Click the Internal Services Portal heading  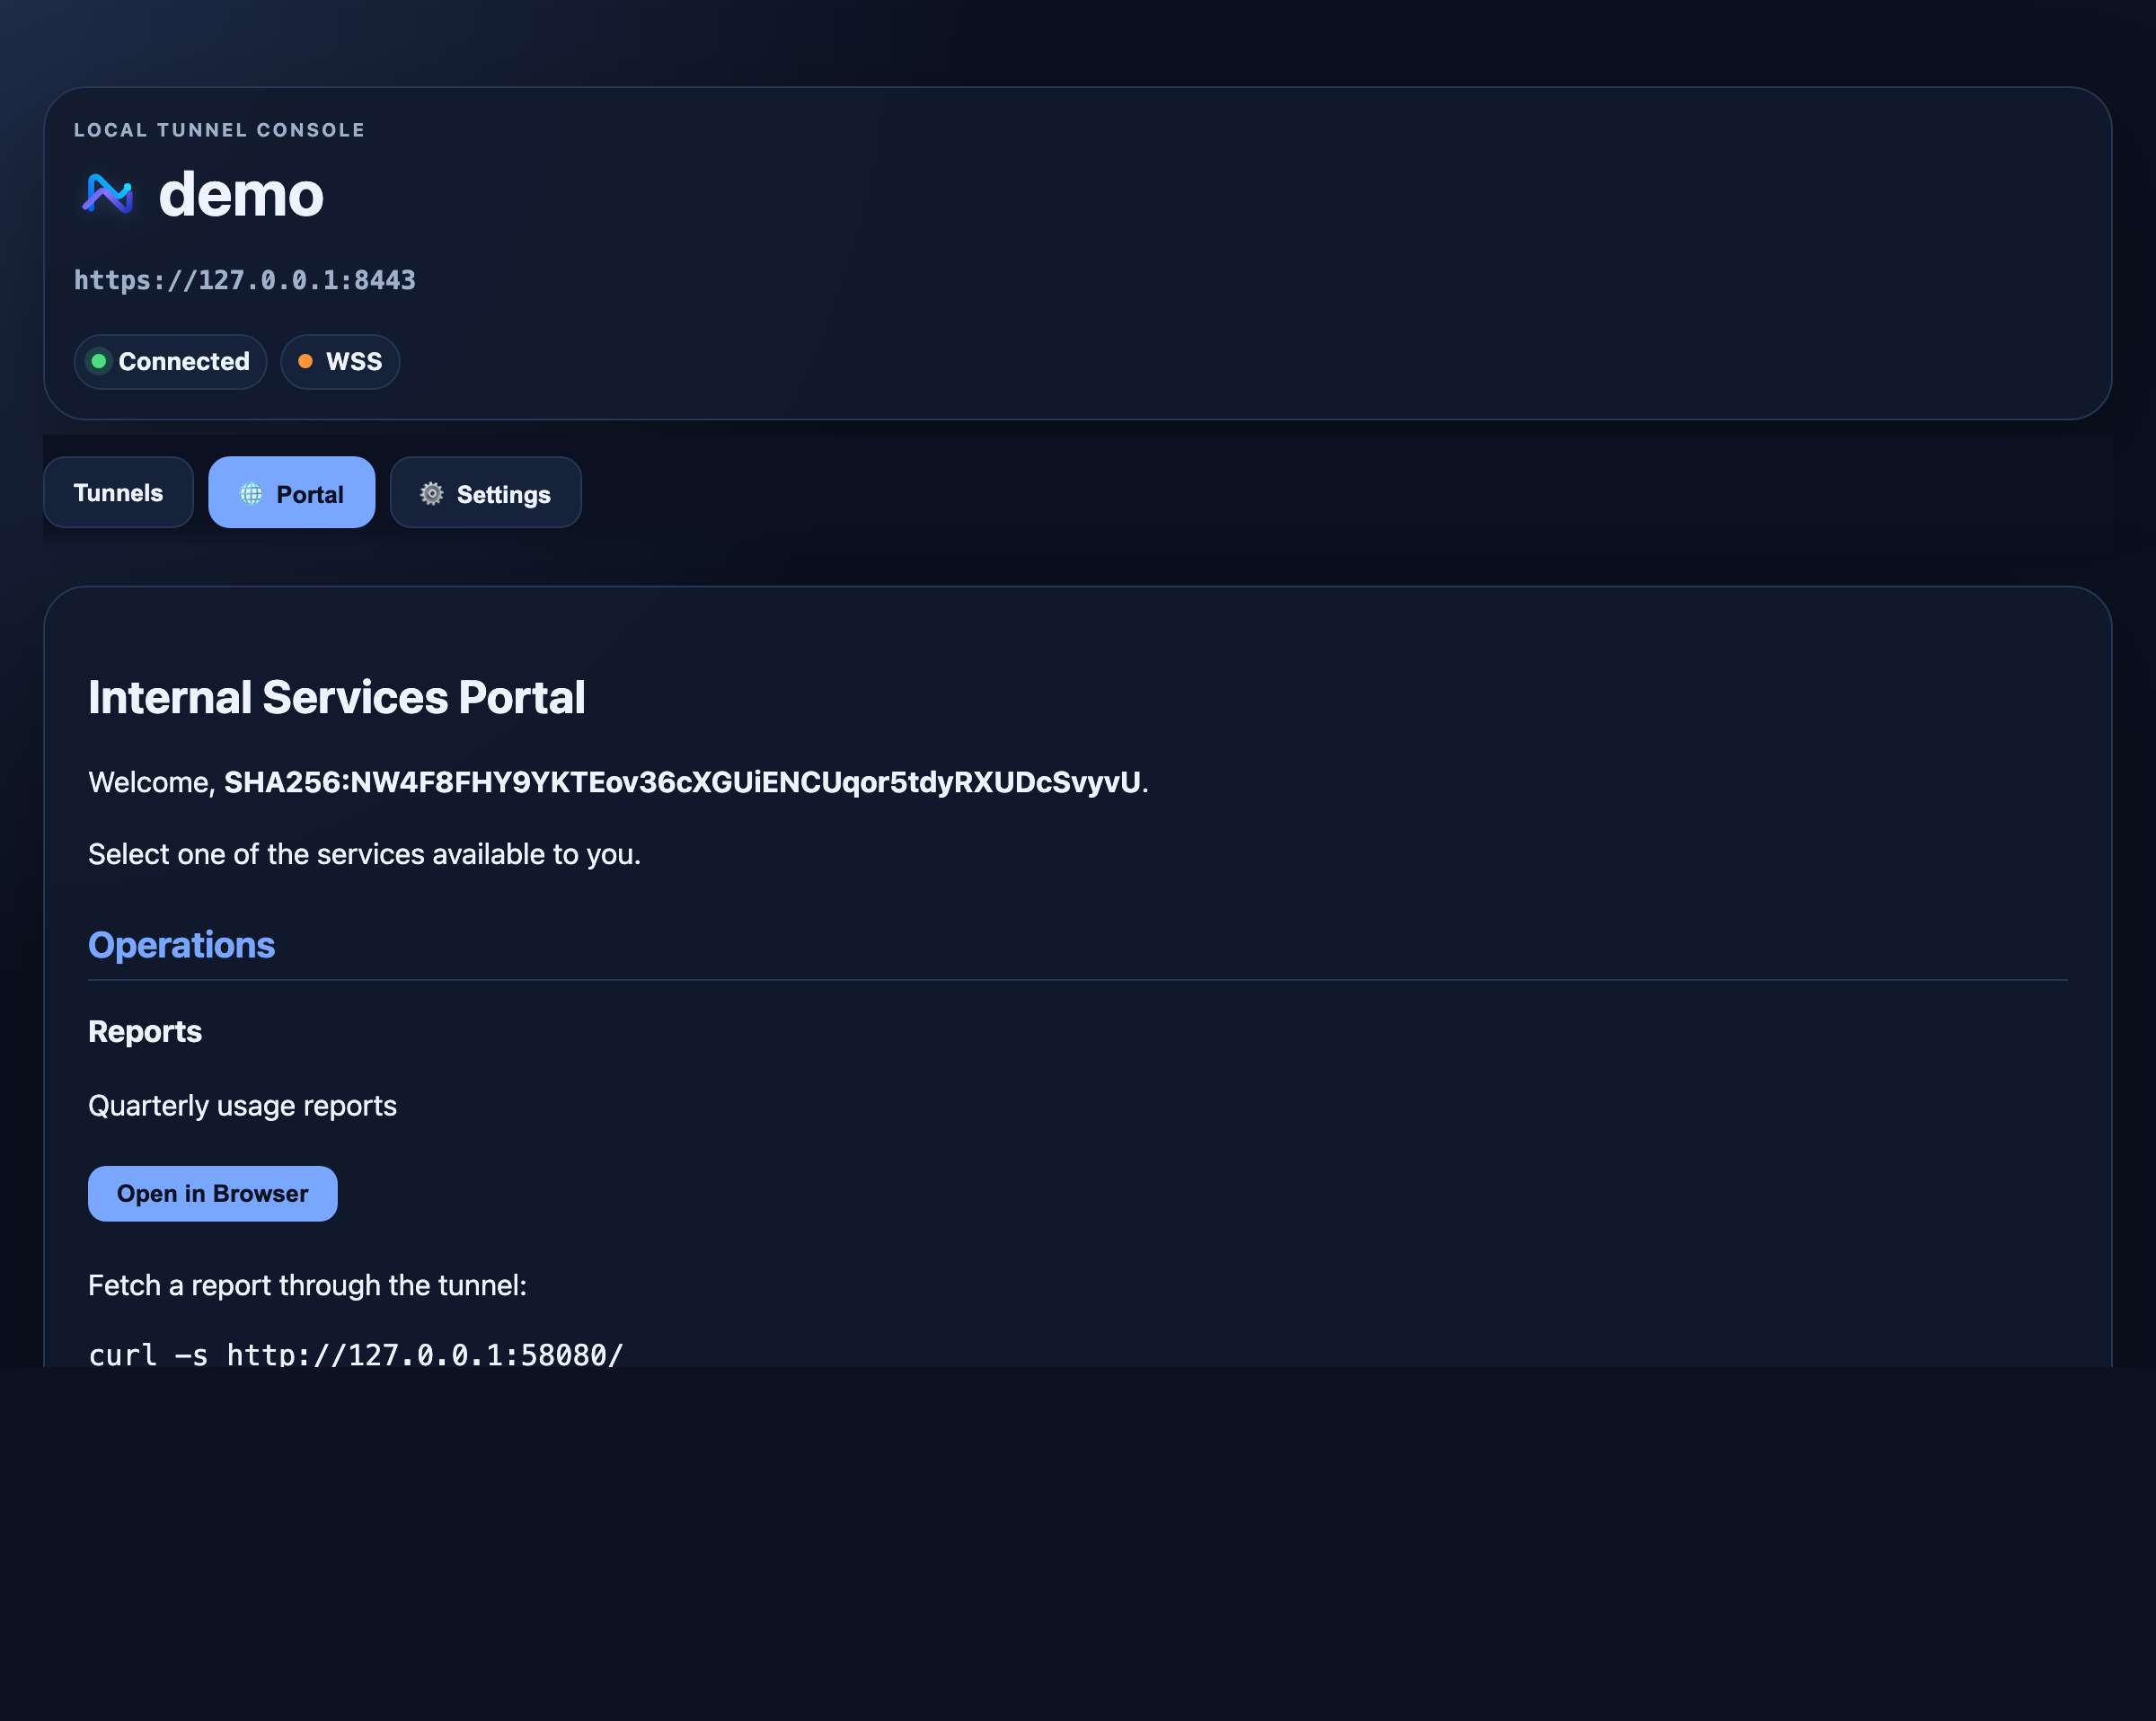pyautogui.click(x=337, y=697)
